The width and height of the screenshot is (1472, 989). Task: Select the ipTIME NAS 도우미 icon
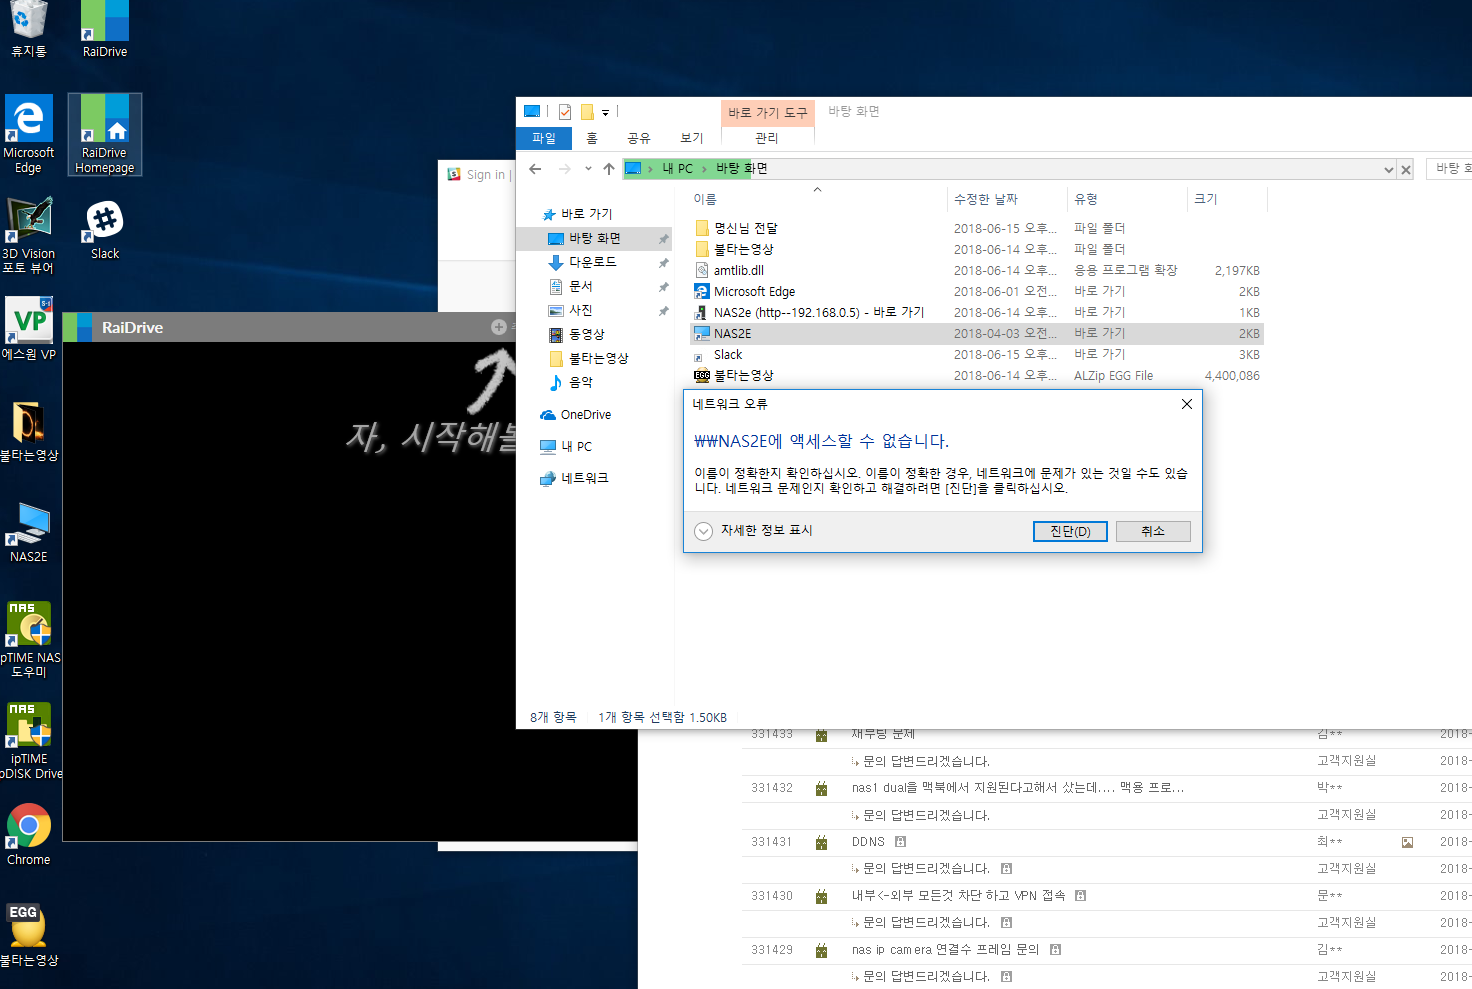pos(30,639)
